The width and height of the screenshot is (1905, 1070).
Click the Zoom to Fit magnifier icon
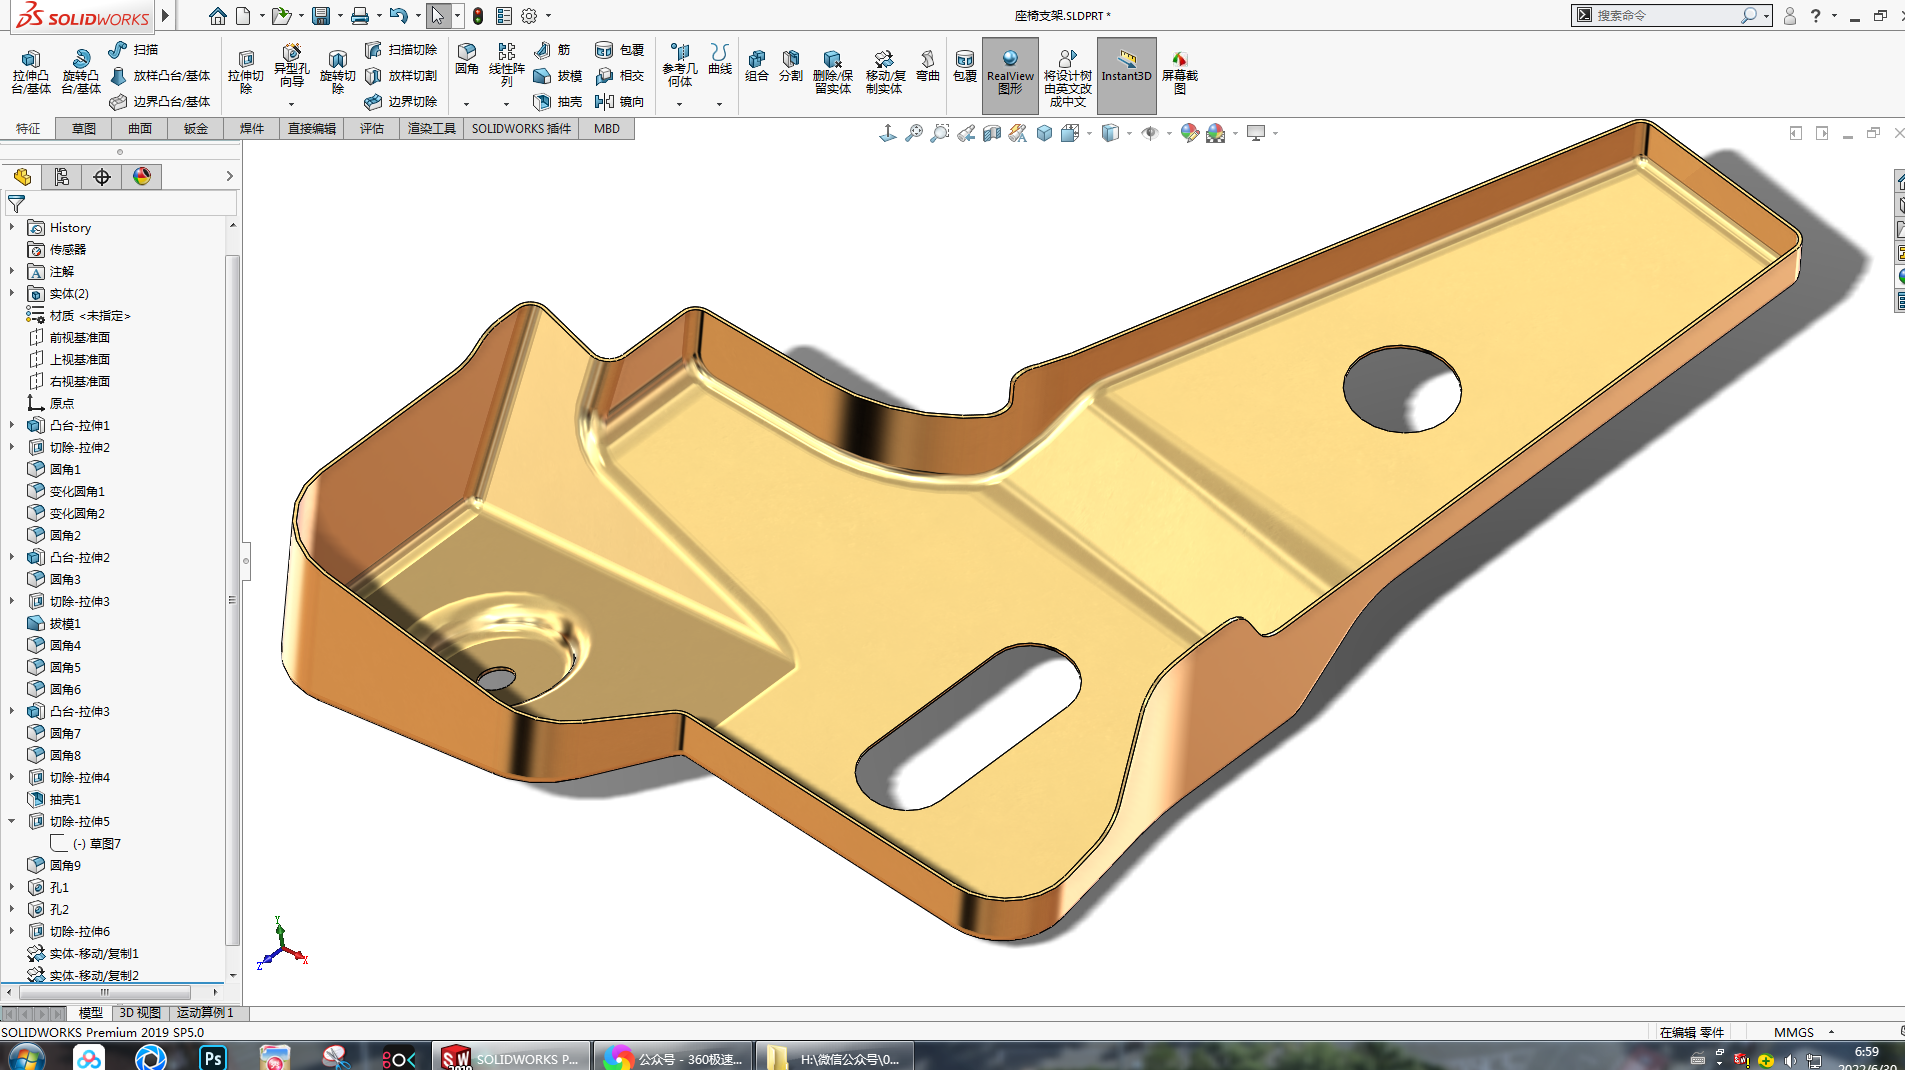(x=914, y=133)
